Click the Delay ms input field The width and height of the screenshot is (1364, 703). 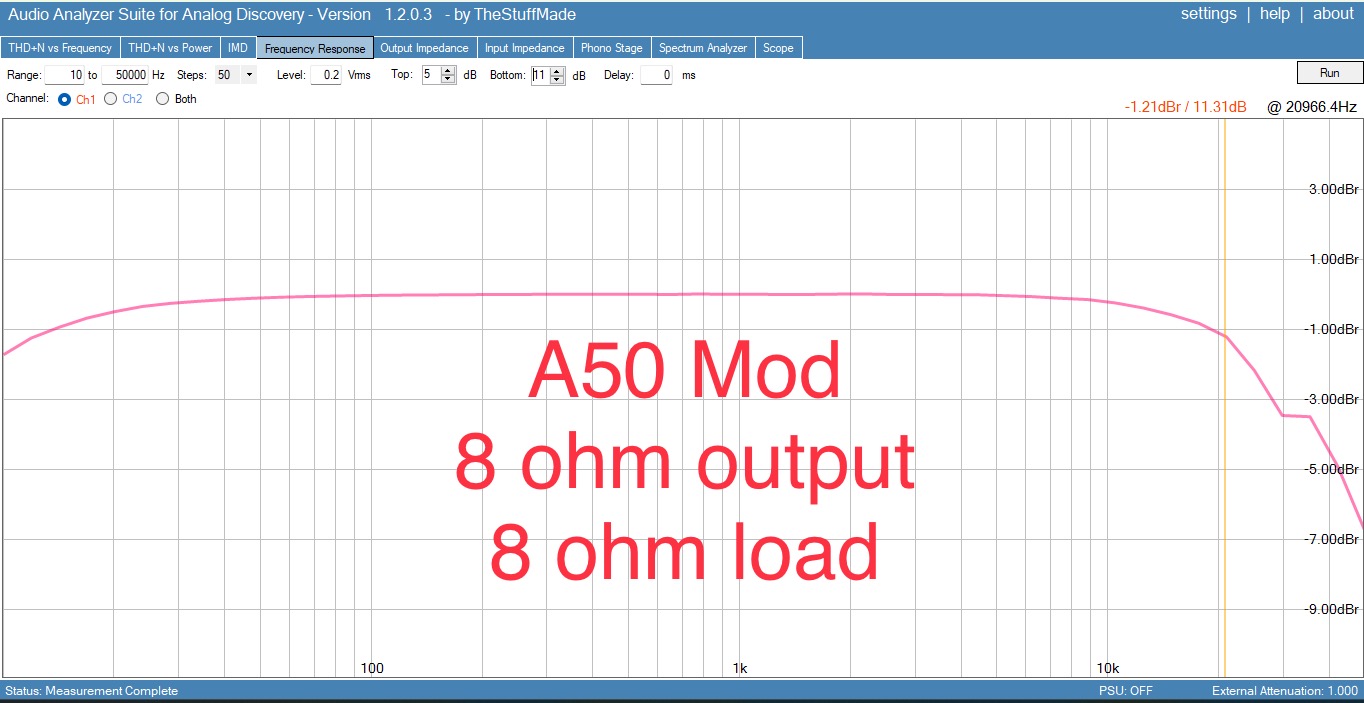click(656, 75)
